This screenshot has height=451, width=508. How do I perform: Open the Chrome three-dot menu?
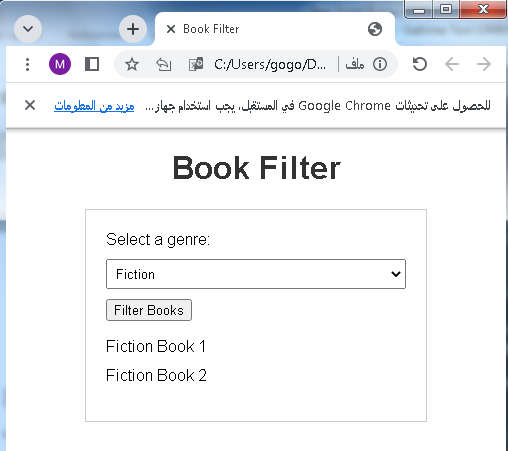click(x=27, y=64)
